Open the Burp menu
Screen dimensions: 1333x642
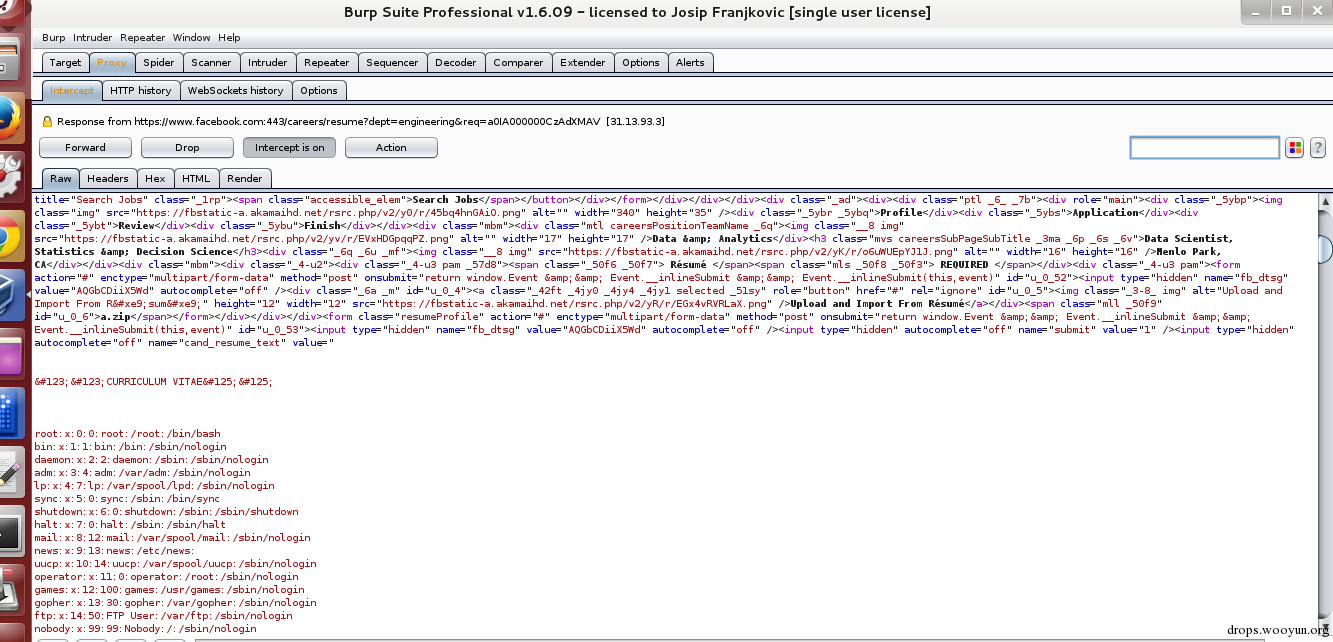point(54,37)
